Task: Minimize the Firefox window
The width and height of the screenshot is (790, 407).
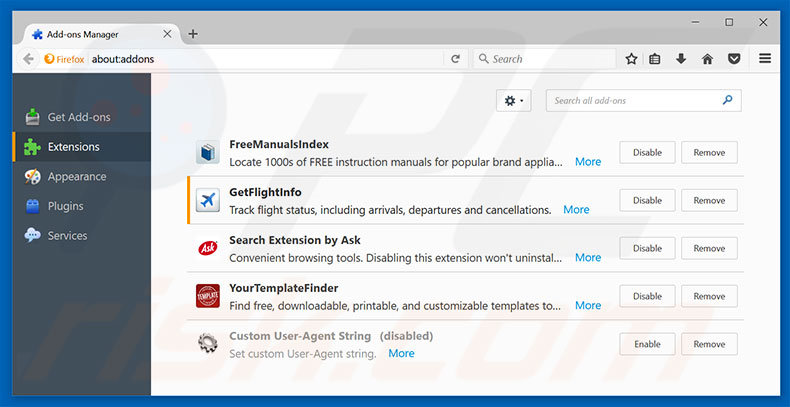Action: pyautogui.click(x=696, y=23)
